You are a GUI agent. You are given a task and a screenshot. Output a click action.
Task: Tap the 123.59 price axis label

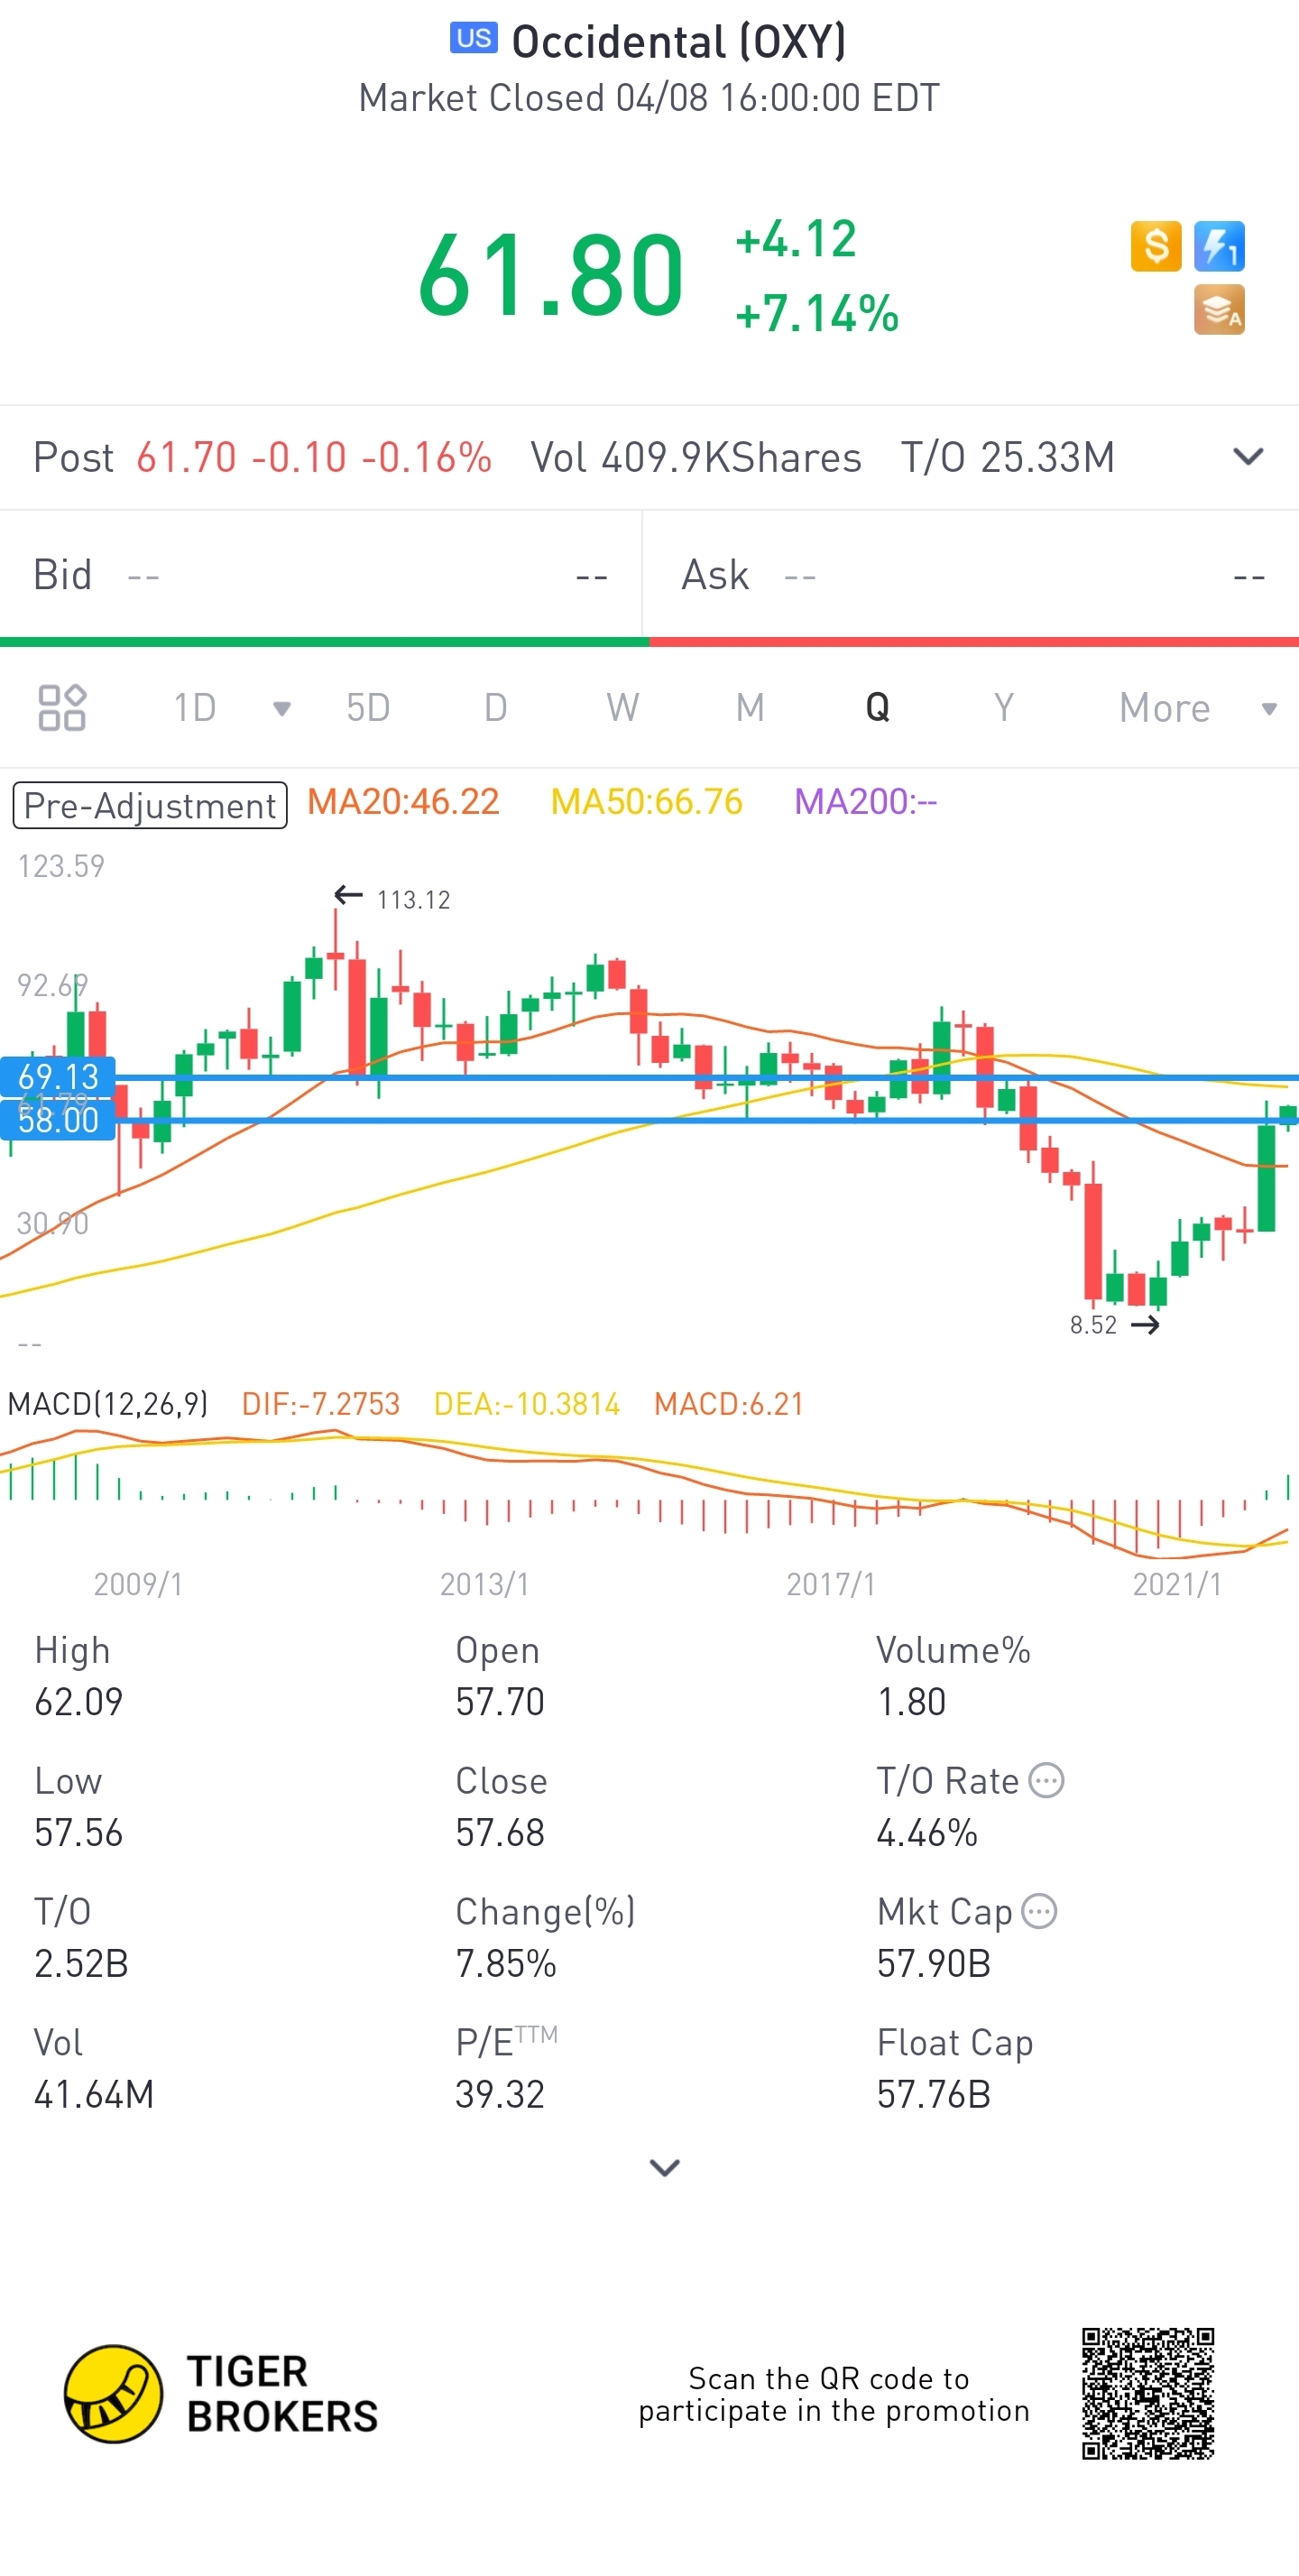coord(61,866)
